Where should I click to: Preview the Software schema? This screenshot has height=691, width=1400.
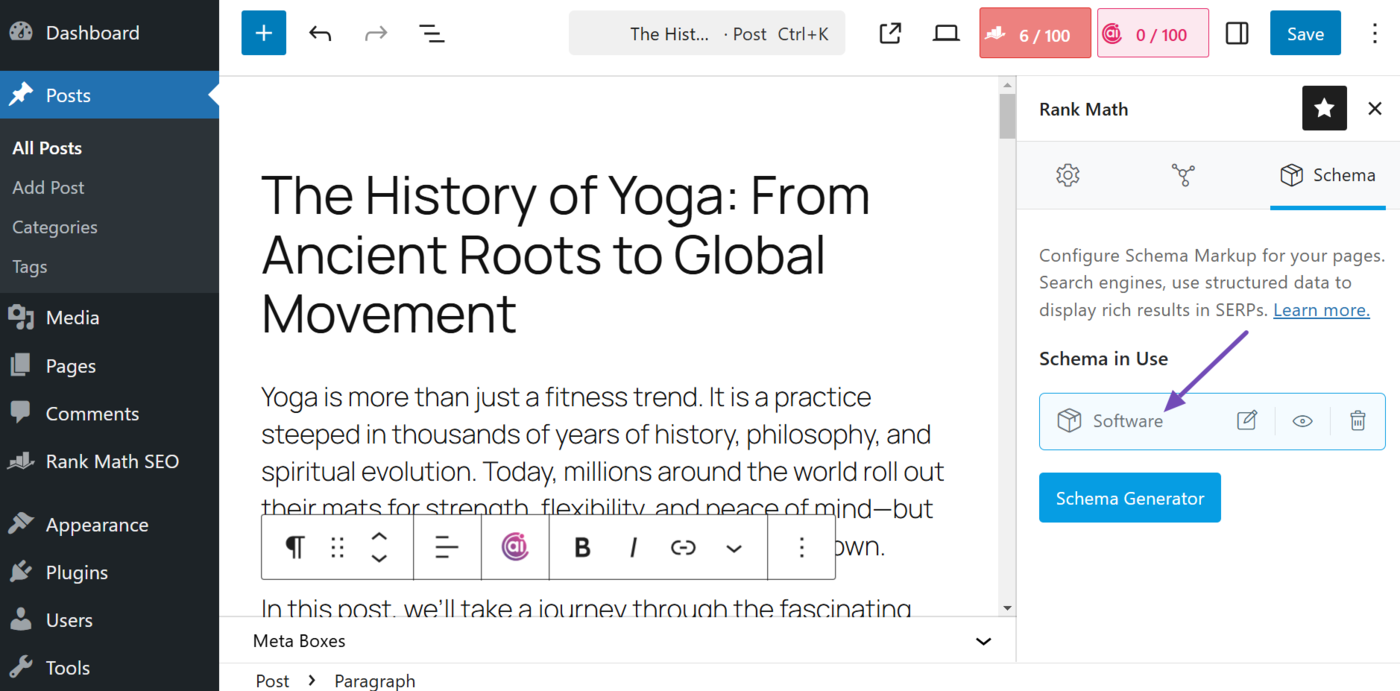[1302, 421]
